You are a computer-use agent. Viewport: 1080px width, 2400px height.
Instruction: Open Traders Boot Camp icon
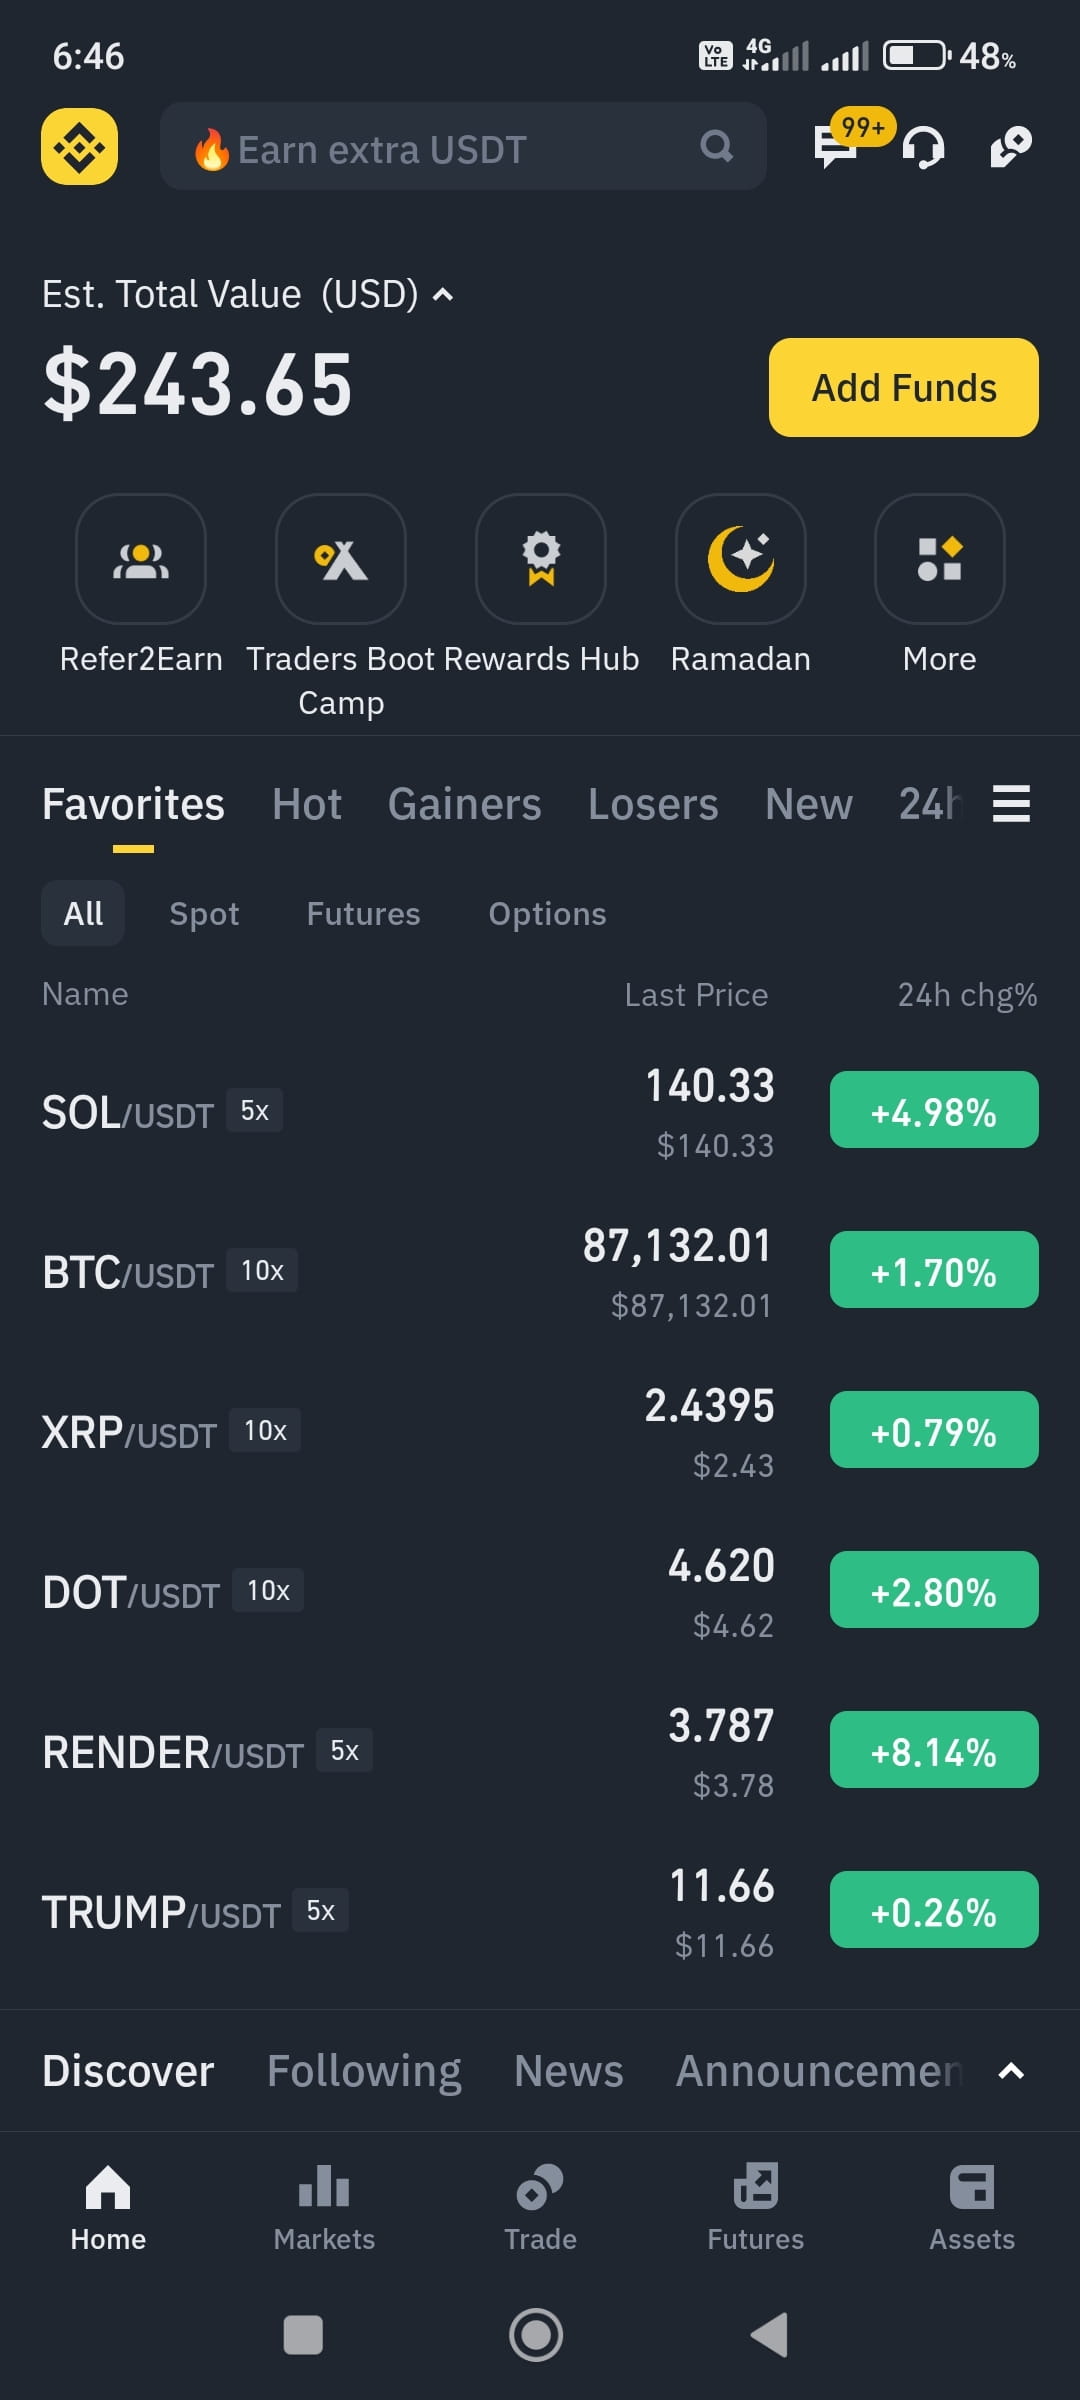coord(341,559)
